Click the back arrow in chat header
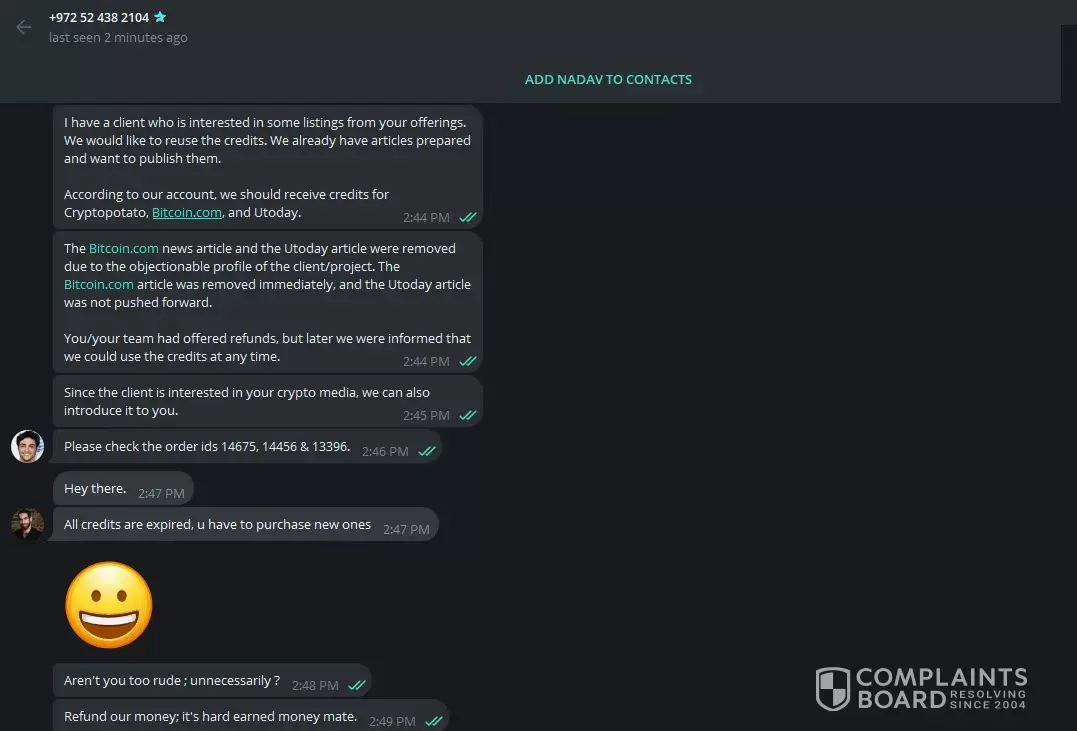 [x=24, y=27]
